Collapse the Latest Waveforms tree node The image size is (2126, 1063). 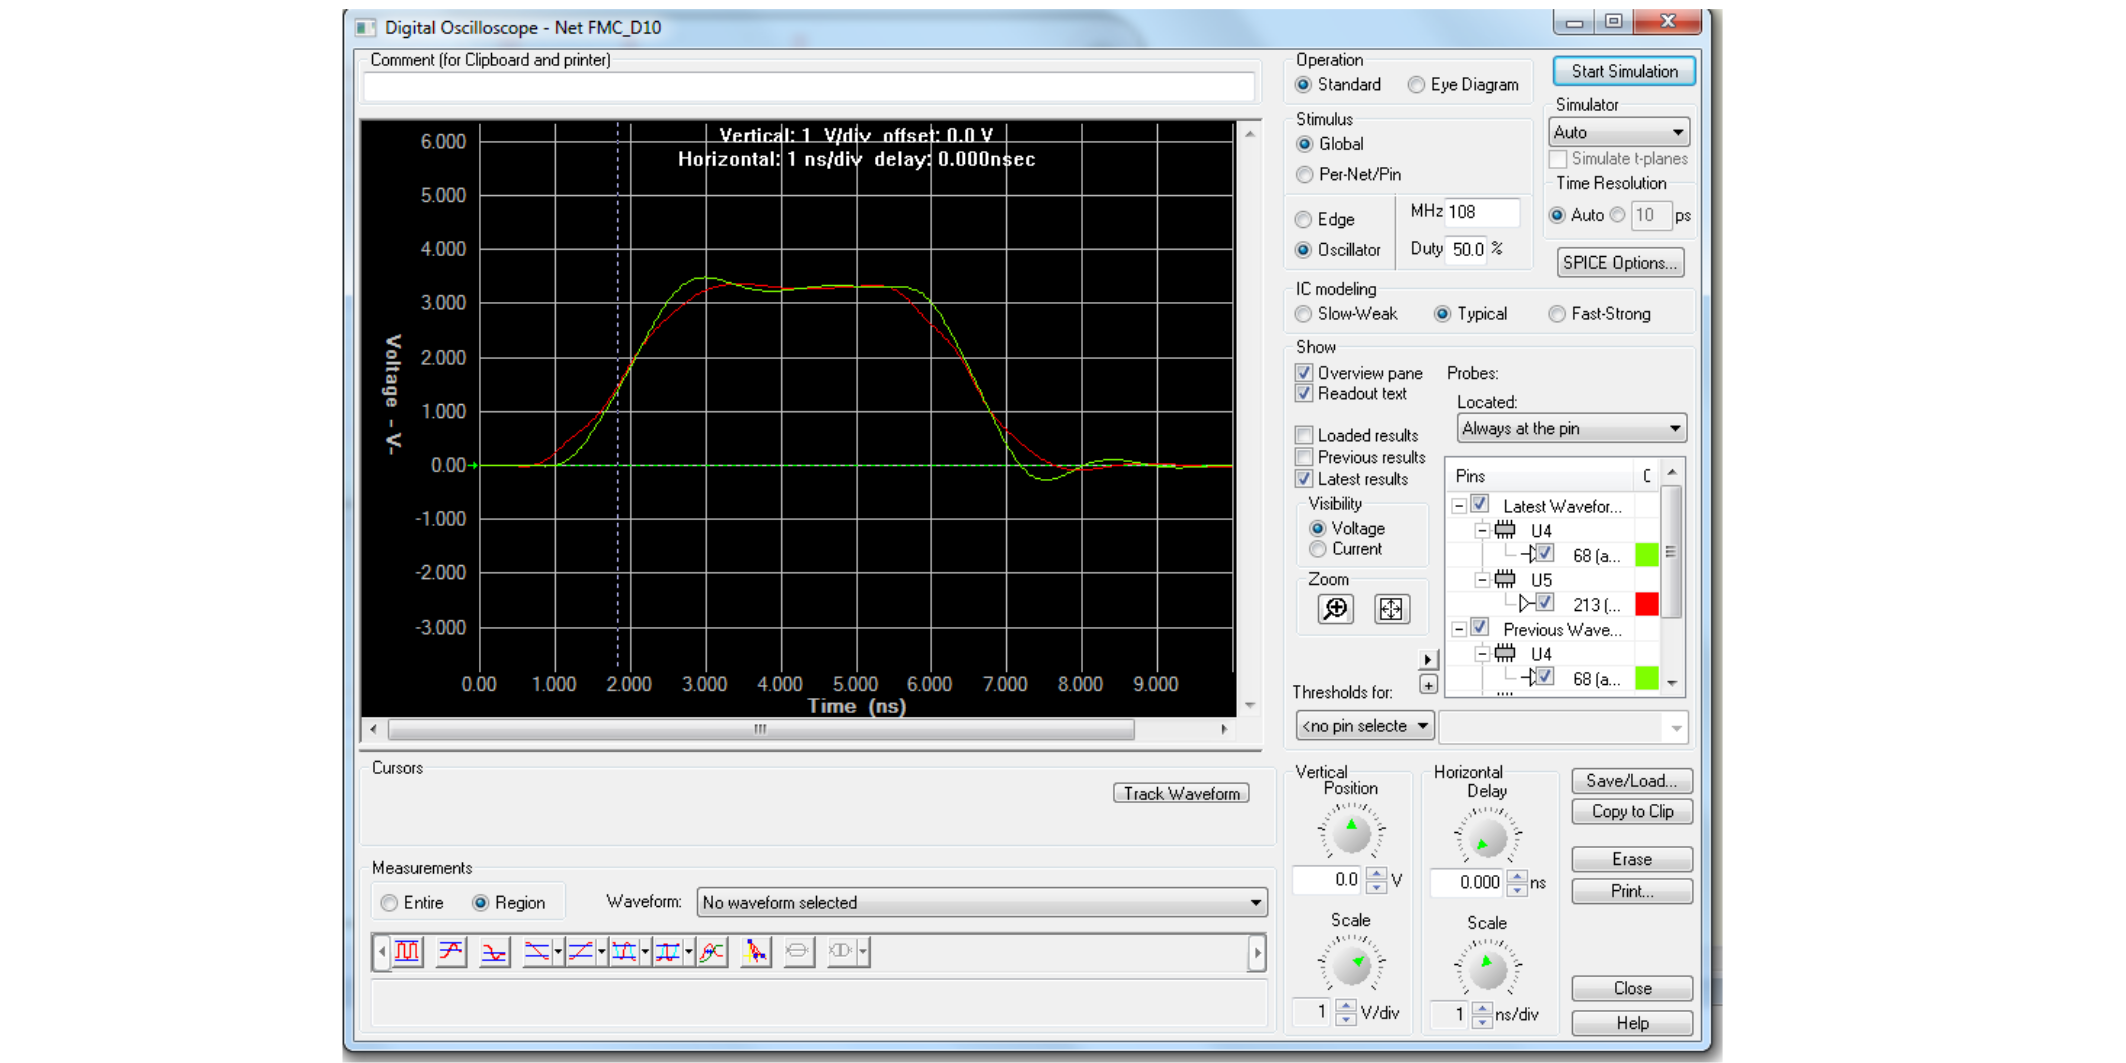click(x=1460, y=506)
